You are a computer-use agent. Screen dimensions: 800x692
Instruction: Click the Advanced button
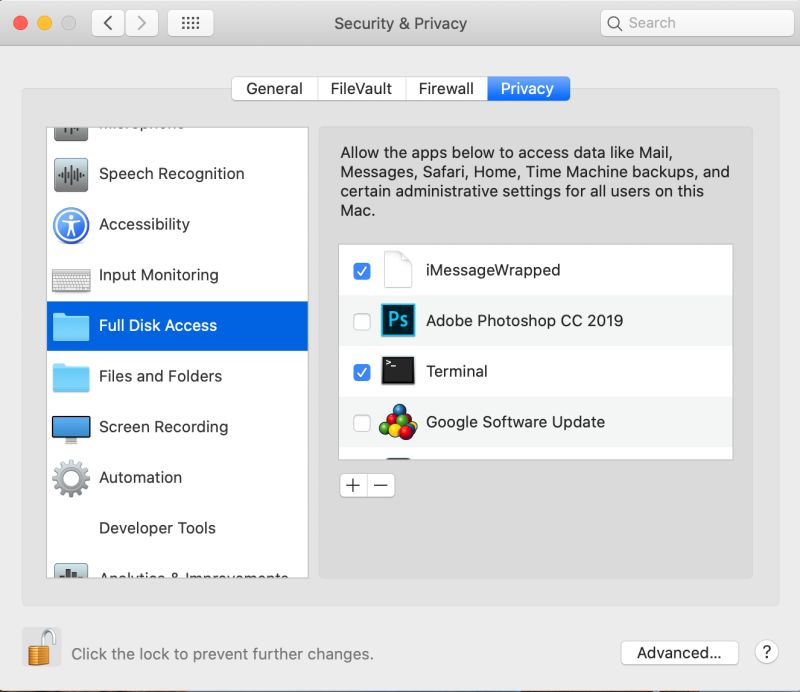click(680, 652)
